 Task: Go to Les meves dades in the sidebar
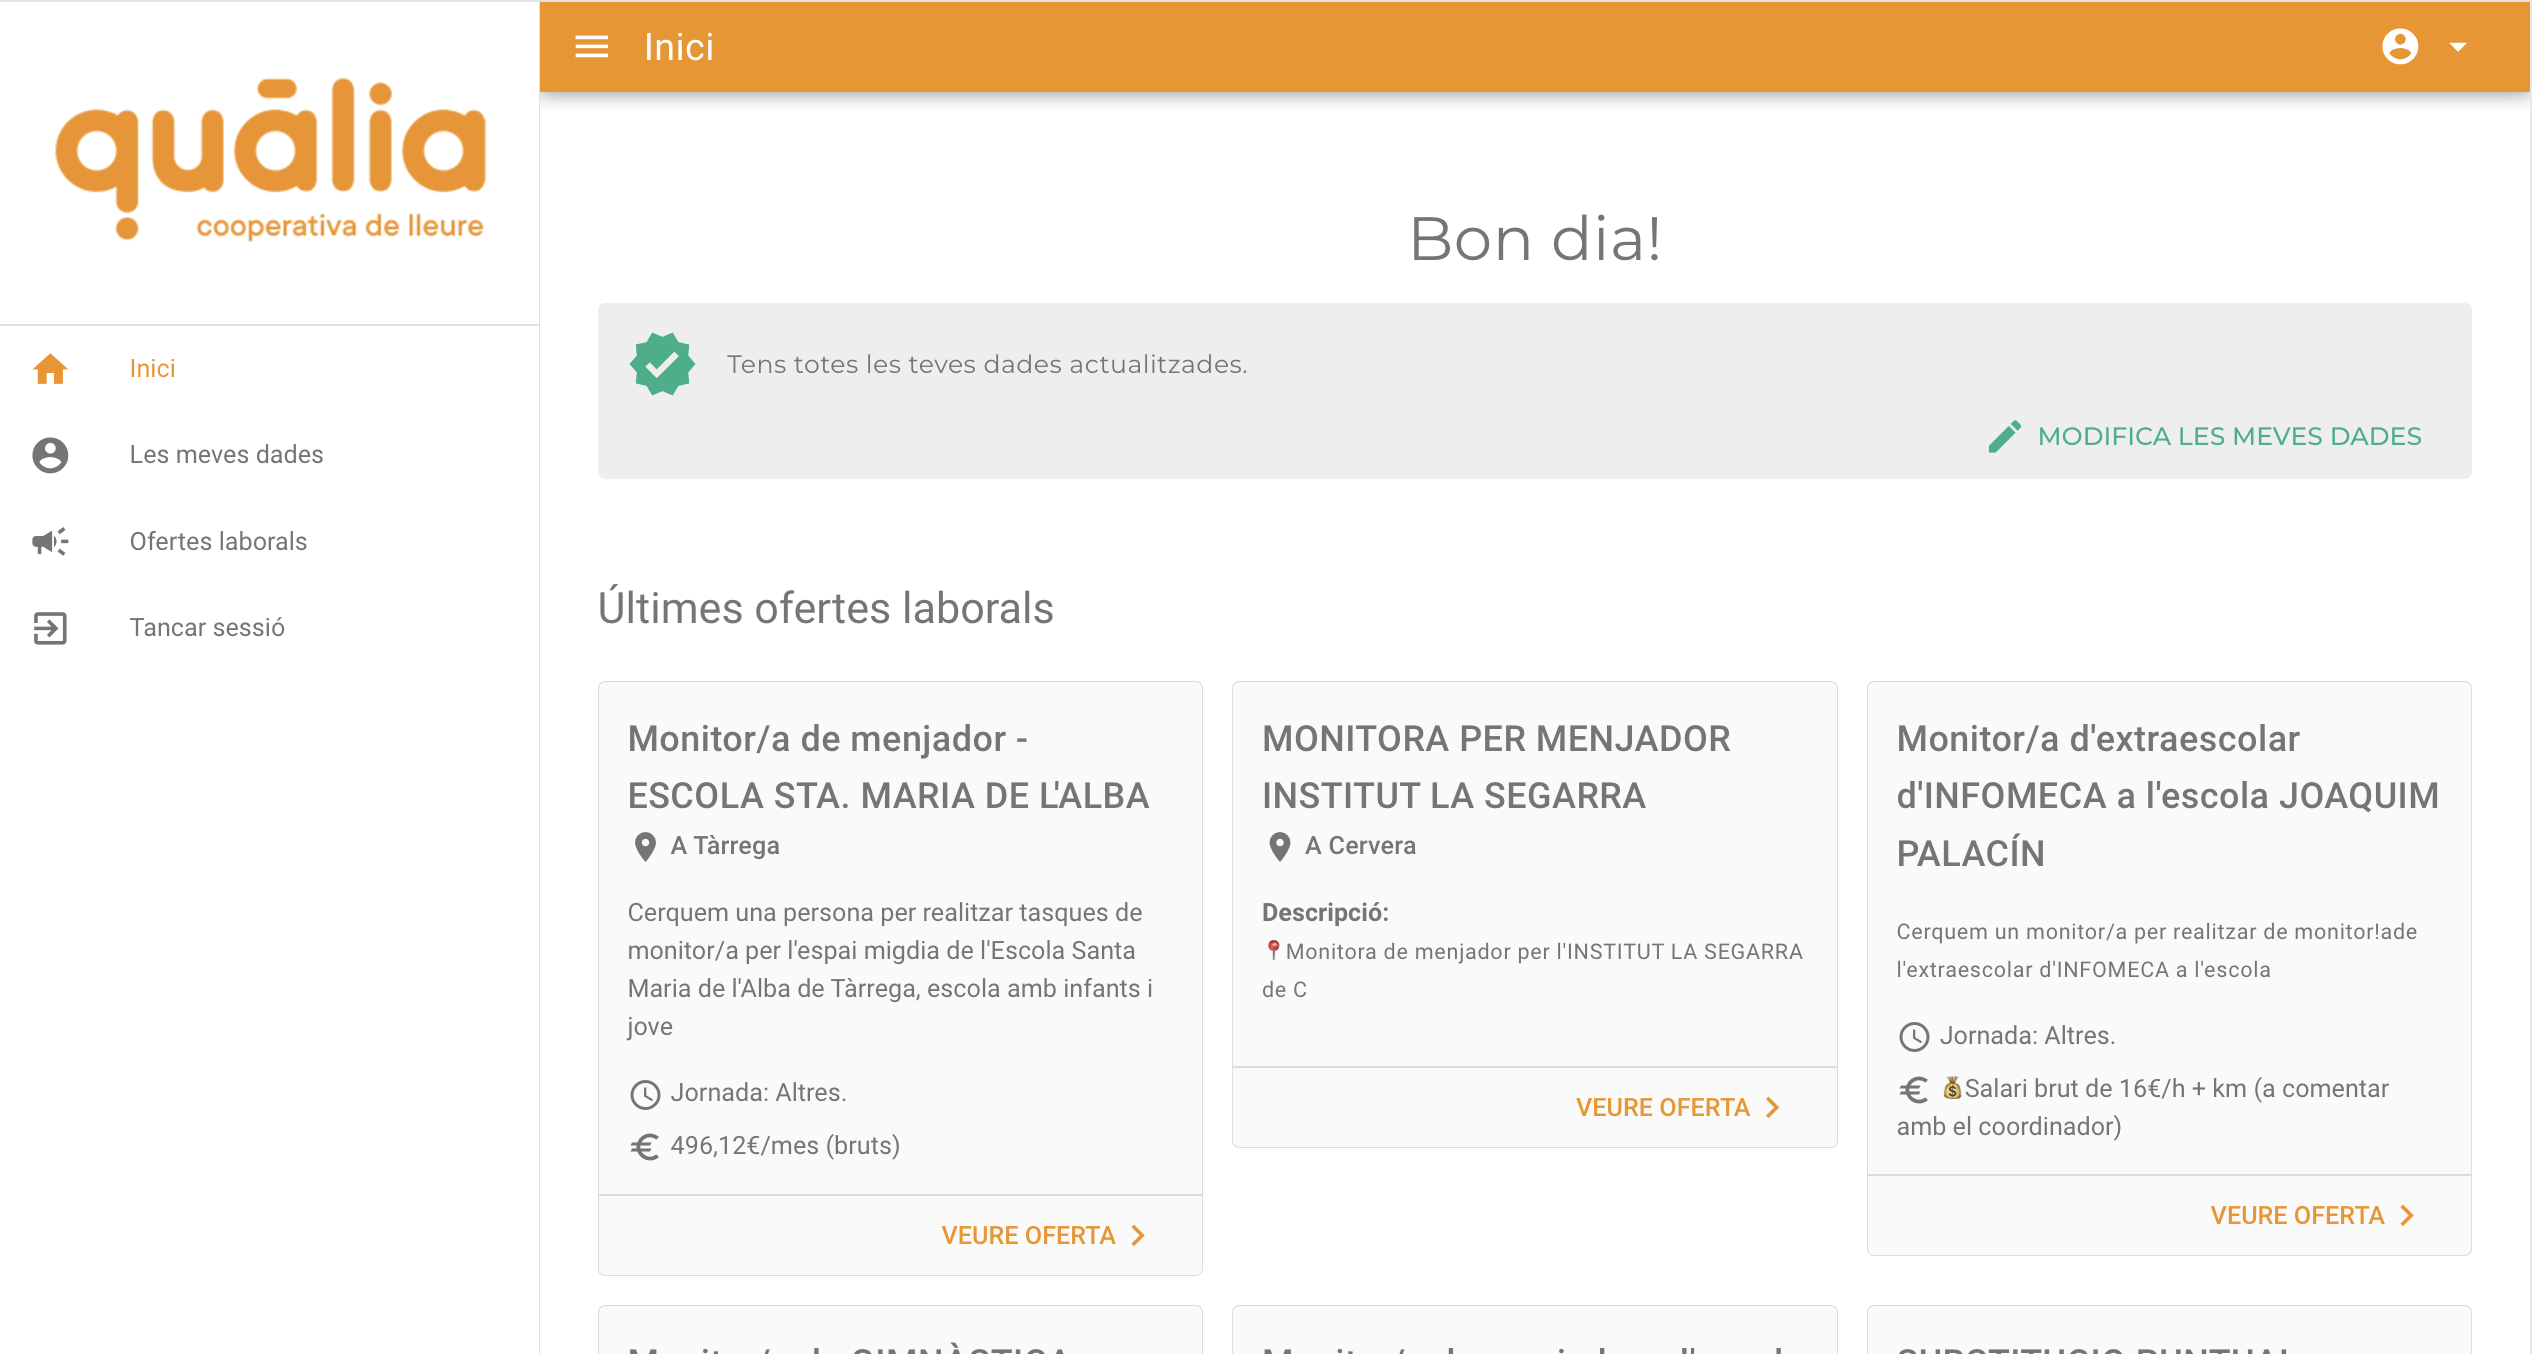226,454
